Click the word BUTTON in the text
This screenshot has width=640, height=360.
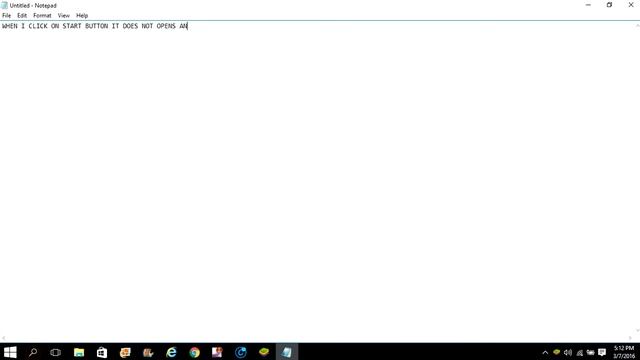click(x=96, y=26)
